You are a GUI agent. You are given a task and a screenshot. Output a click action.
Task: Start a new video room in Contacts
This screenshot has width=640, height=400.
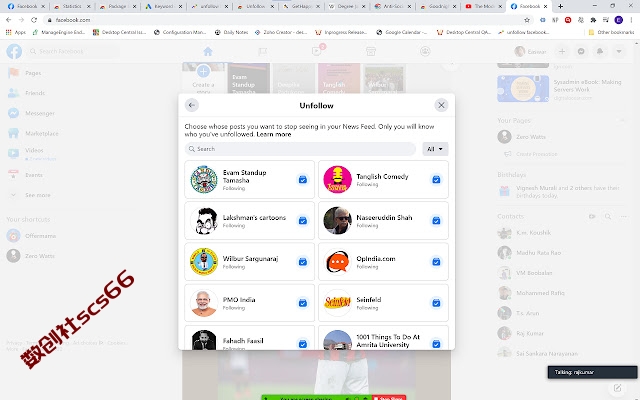[592, 216]
